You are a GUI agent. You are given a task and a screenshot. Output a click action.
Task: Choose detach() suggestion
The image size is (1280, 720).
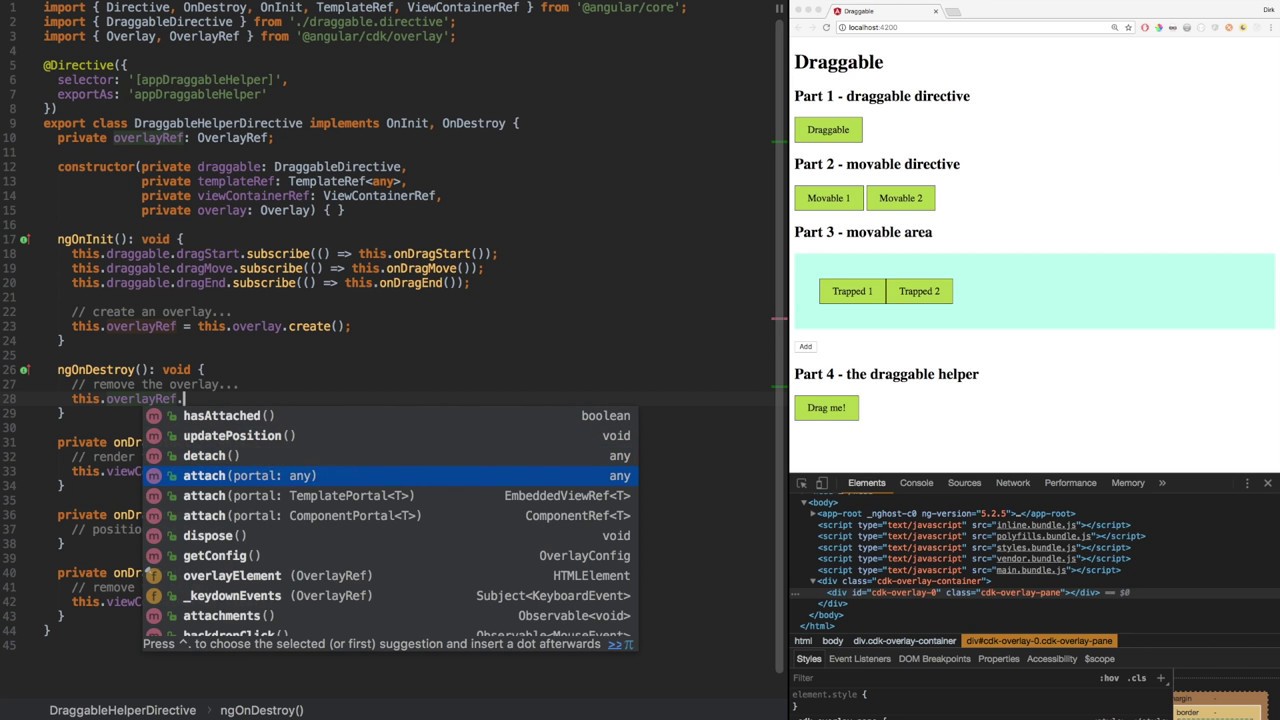389,456
